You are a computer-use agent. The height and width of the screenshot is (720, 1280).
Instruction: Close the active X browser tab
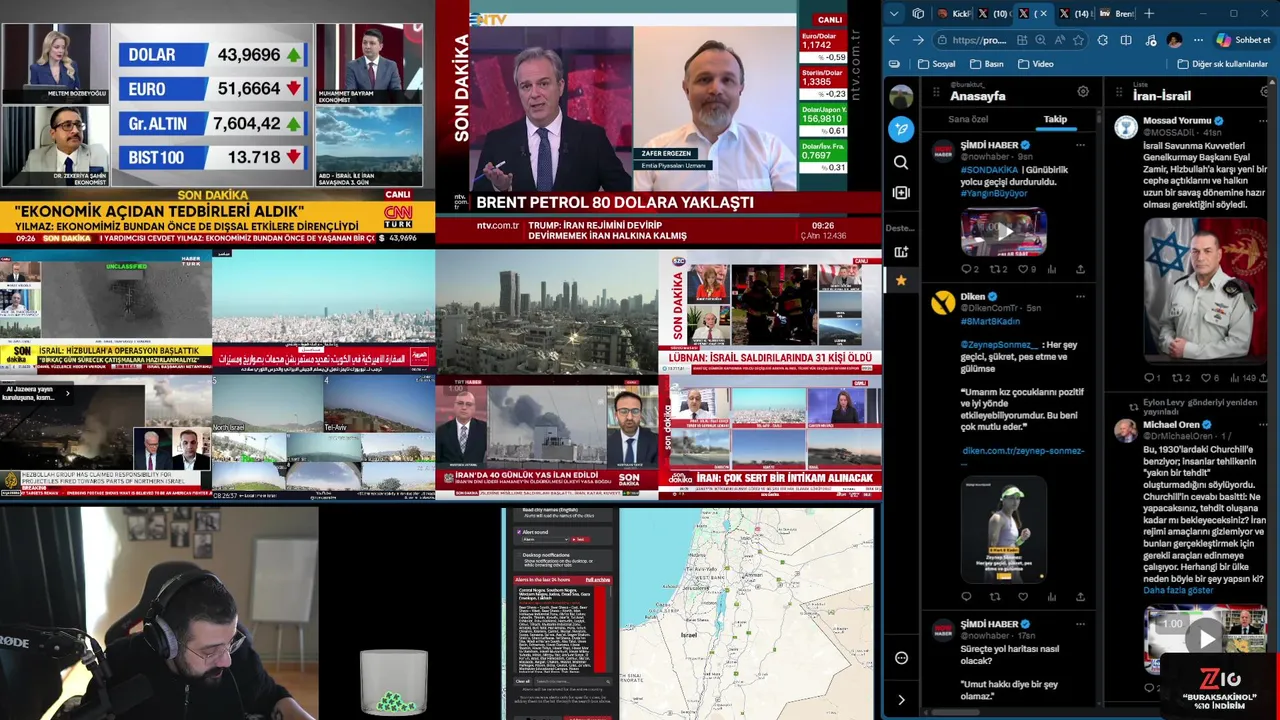(1043, 14)
